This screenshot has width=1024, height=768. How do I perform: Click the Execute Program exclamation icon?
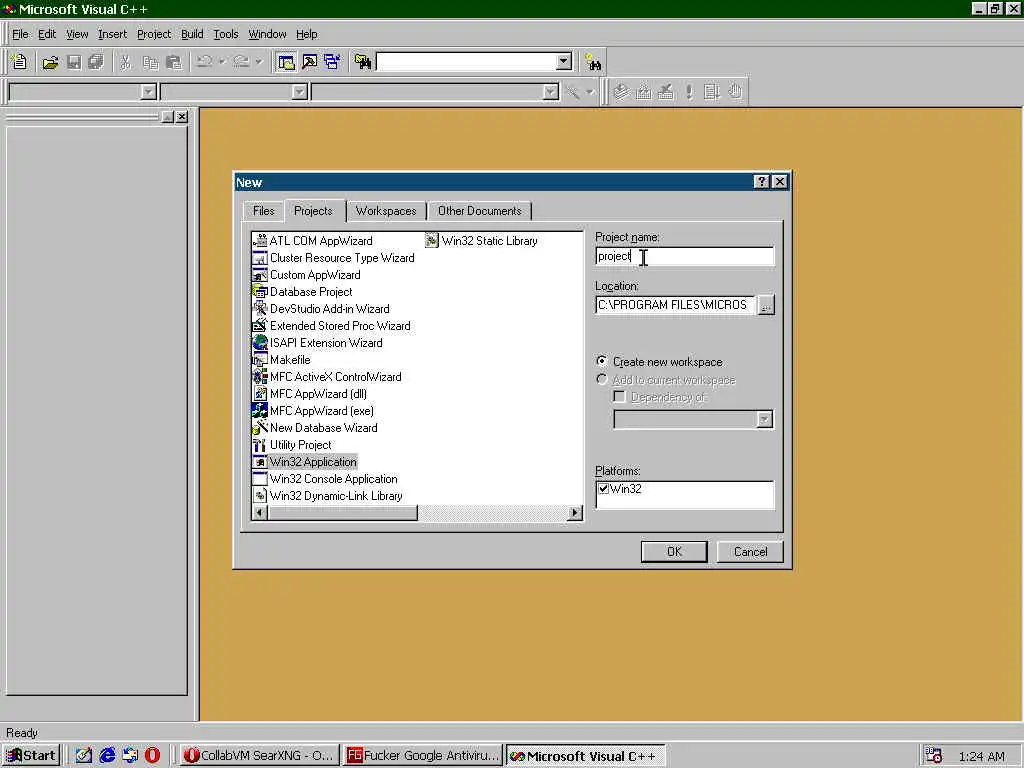[x=689, y=91]
